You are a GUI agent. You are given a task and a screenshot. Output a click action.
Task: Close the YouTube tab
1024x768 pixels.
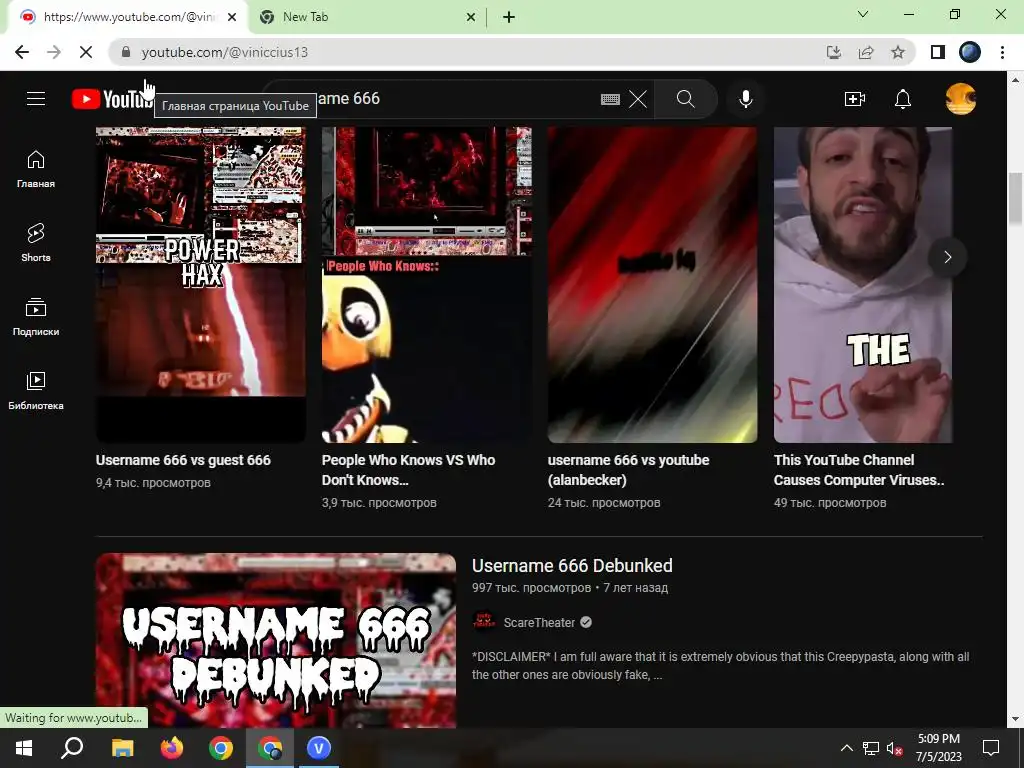click(232, 18)
